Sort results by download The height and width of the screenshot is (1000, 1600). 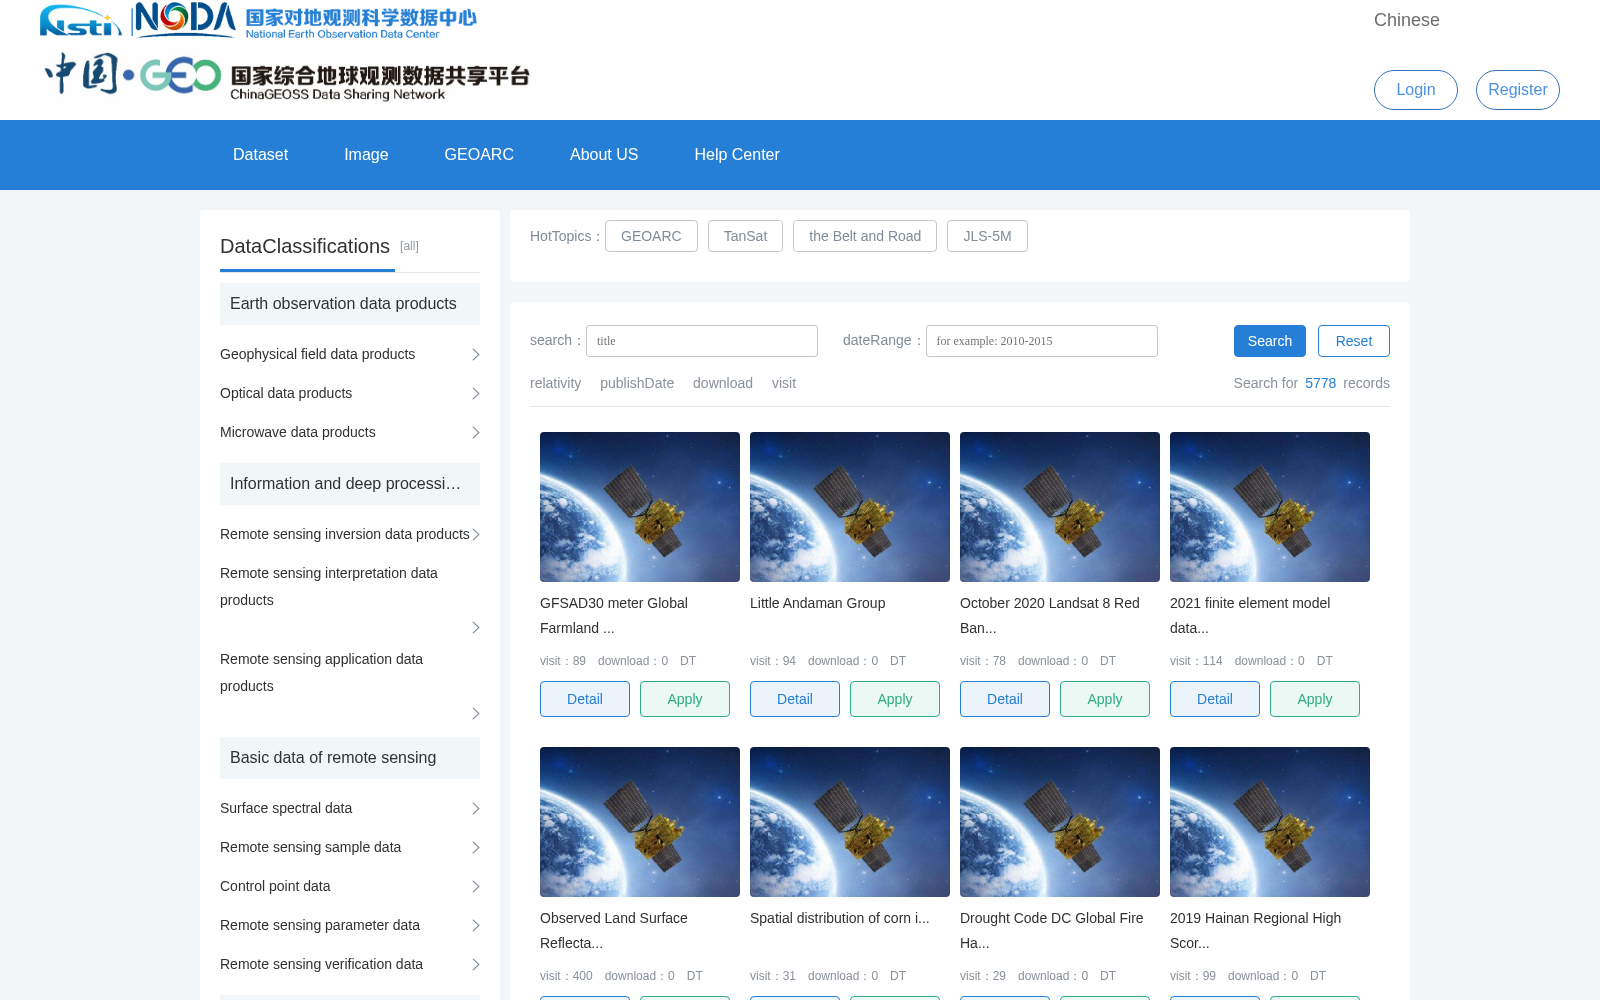723,383
